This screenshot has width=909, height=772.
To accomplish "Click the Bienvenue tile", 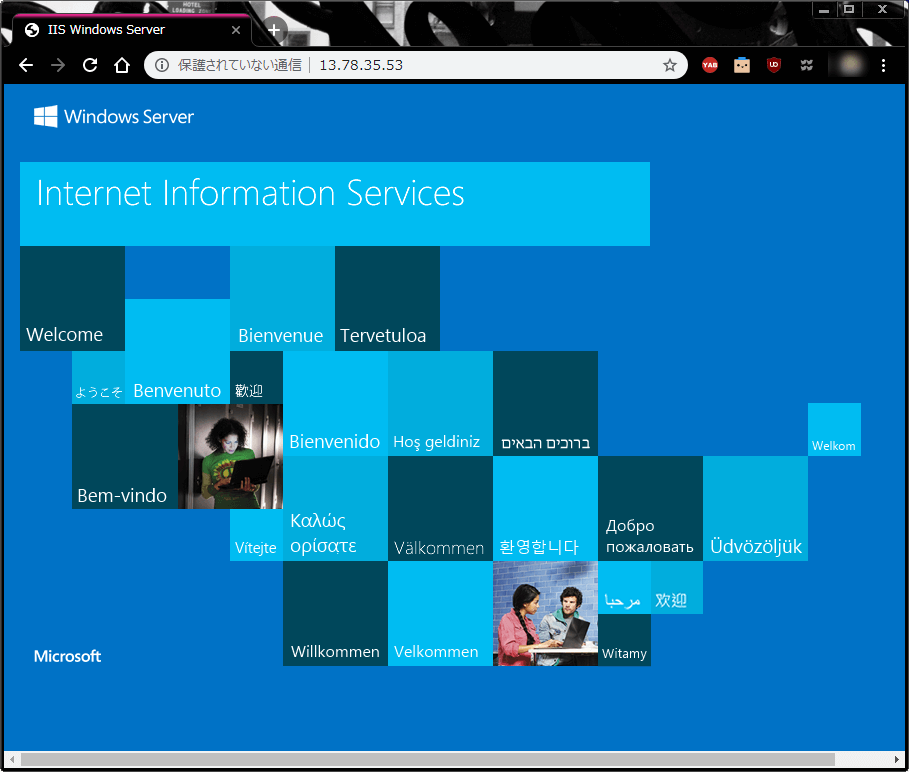I will [282, 298].
